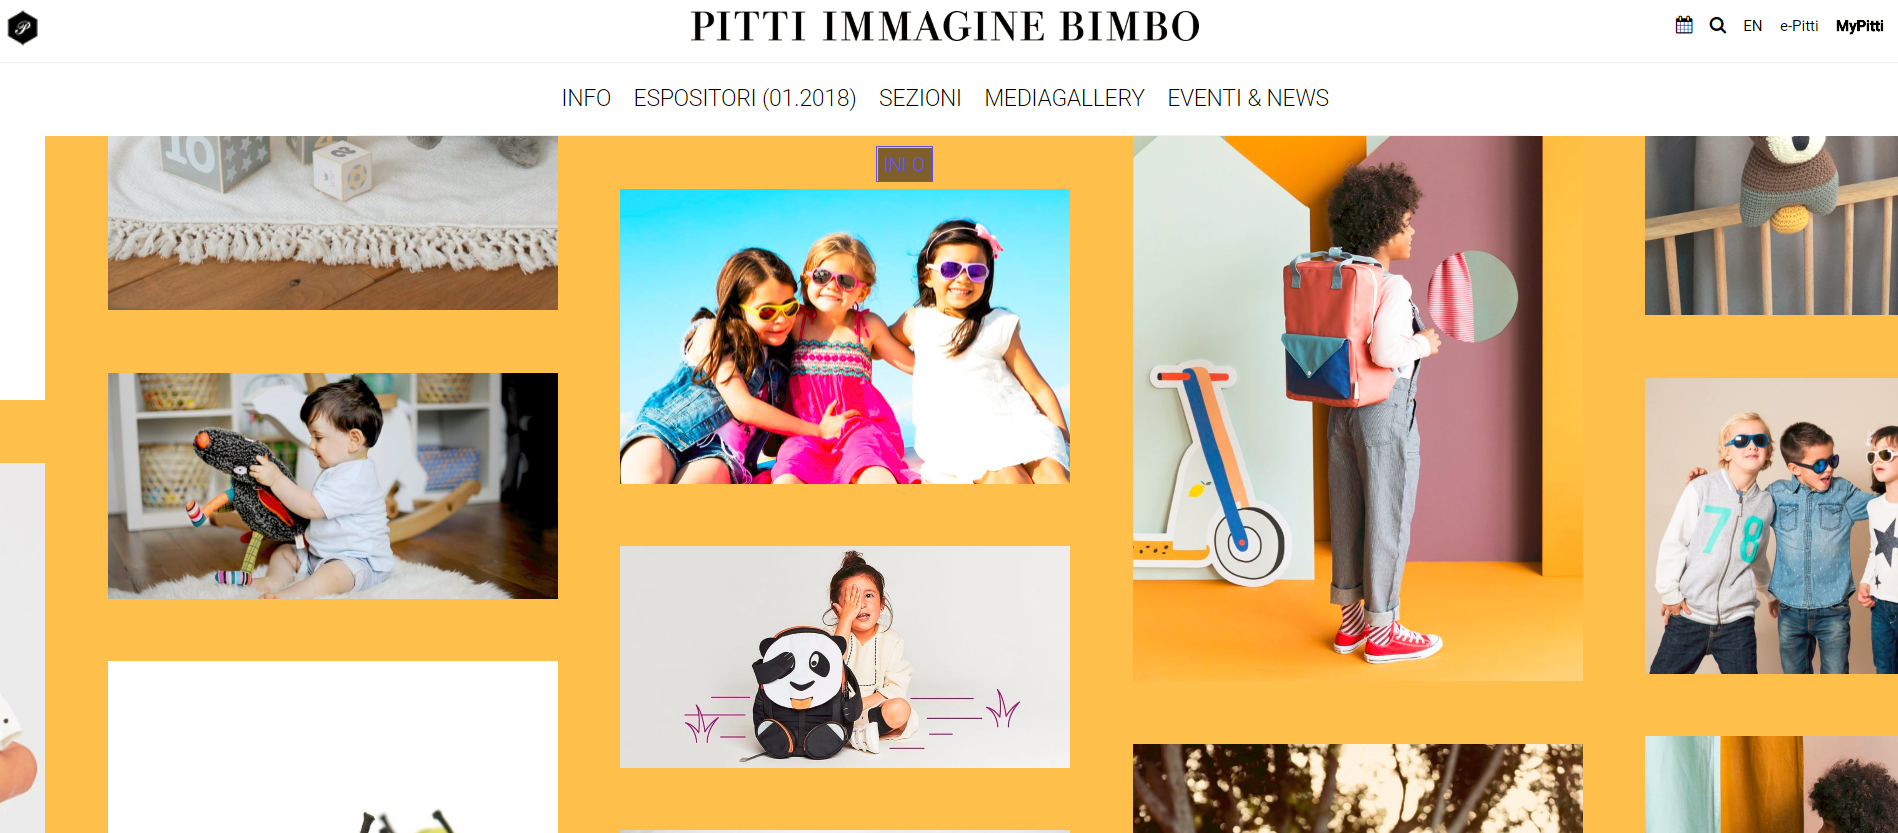Click the PITTI IMMAGINE BIMBO title
This screenshot has height=833, width=1898.
[946, 27]
